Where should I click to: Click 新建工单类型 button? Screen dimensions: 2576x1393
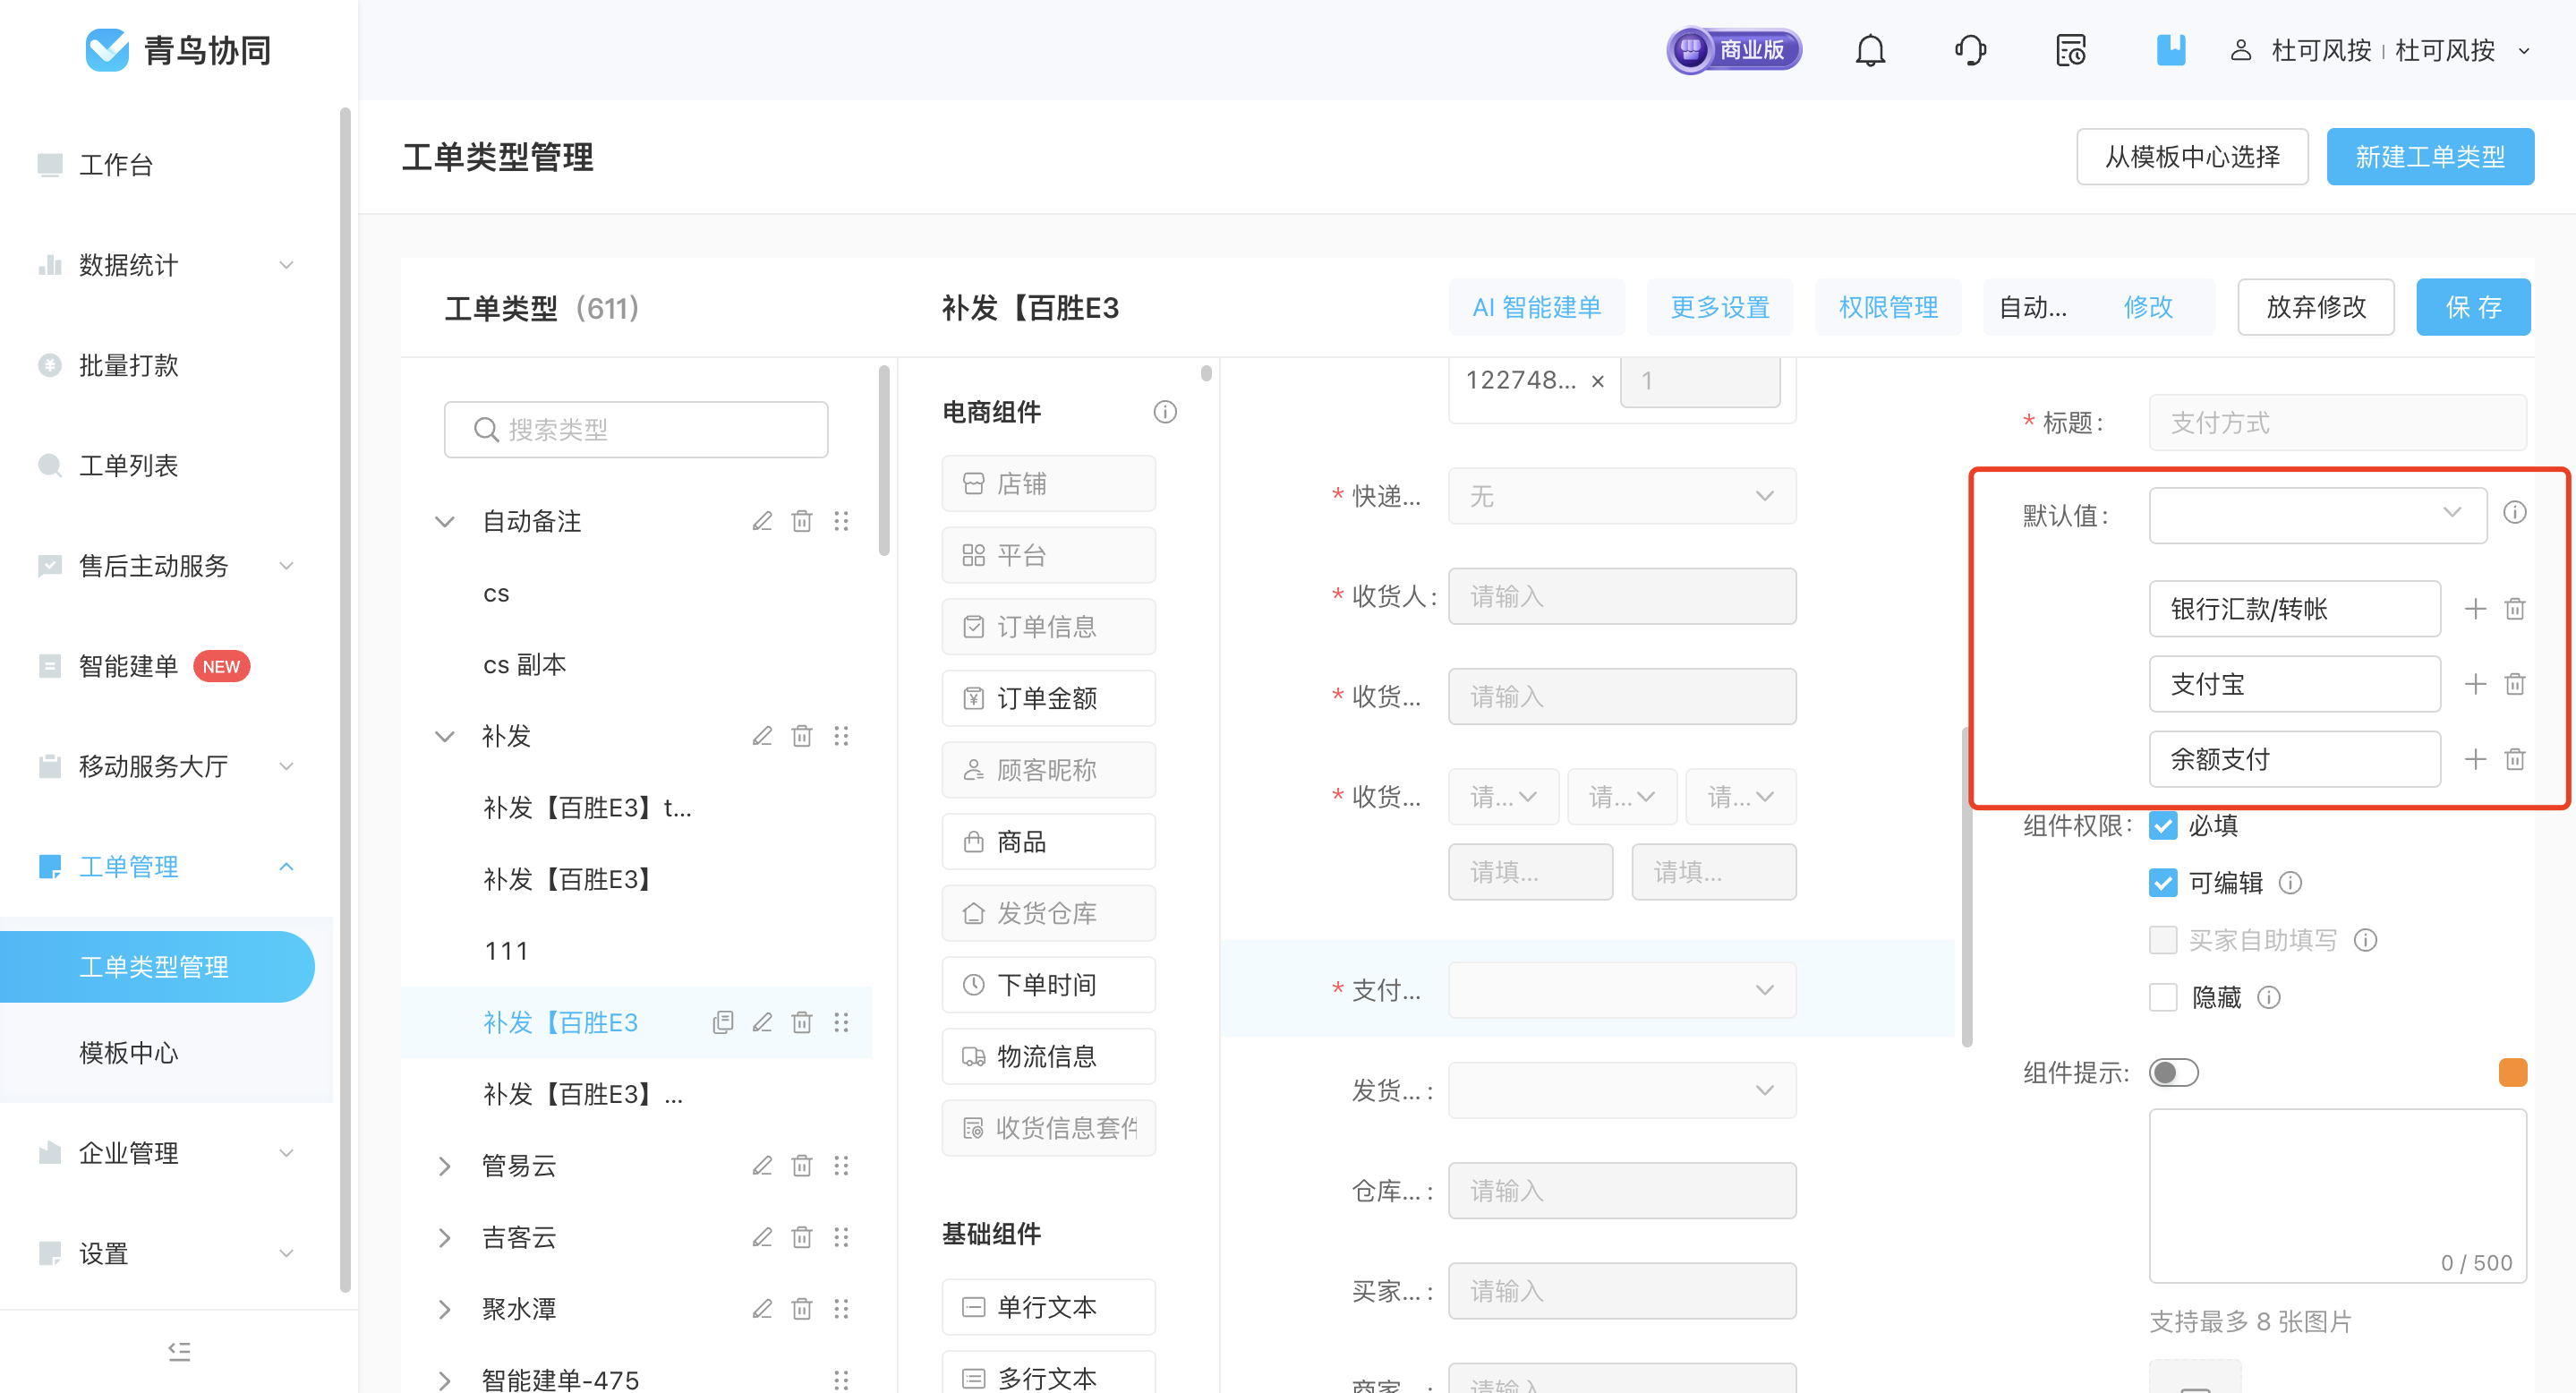(2430, 157)
